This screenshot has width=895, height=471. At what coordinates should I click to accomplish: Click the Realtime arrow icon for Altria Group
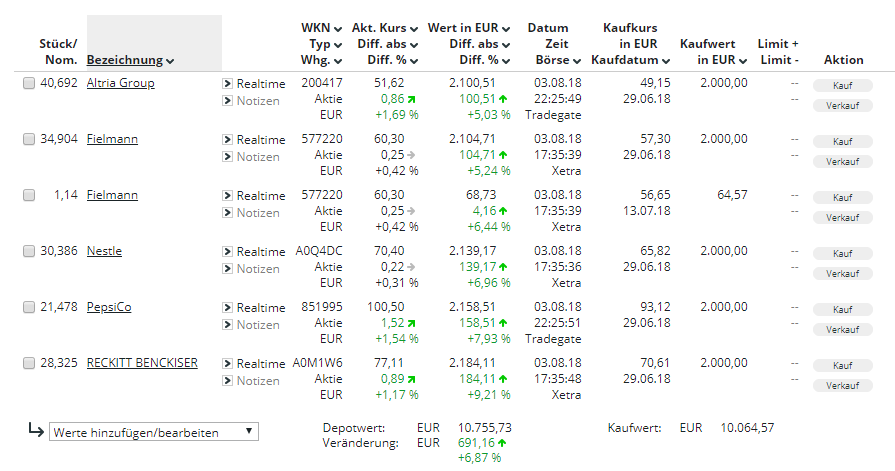227,84
